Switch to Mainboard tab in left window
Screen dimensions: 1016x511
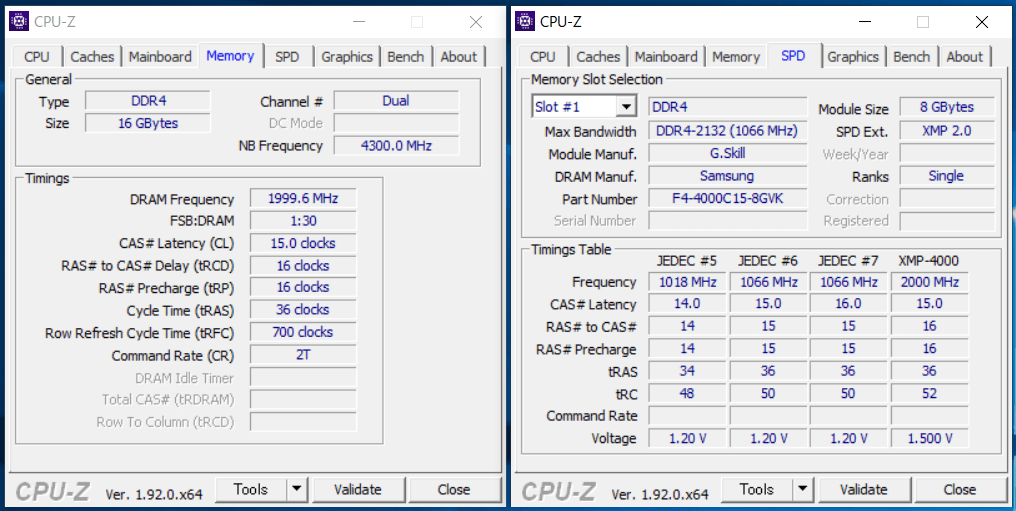click(160, 57)
